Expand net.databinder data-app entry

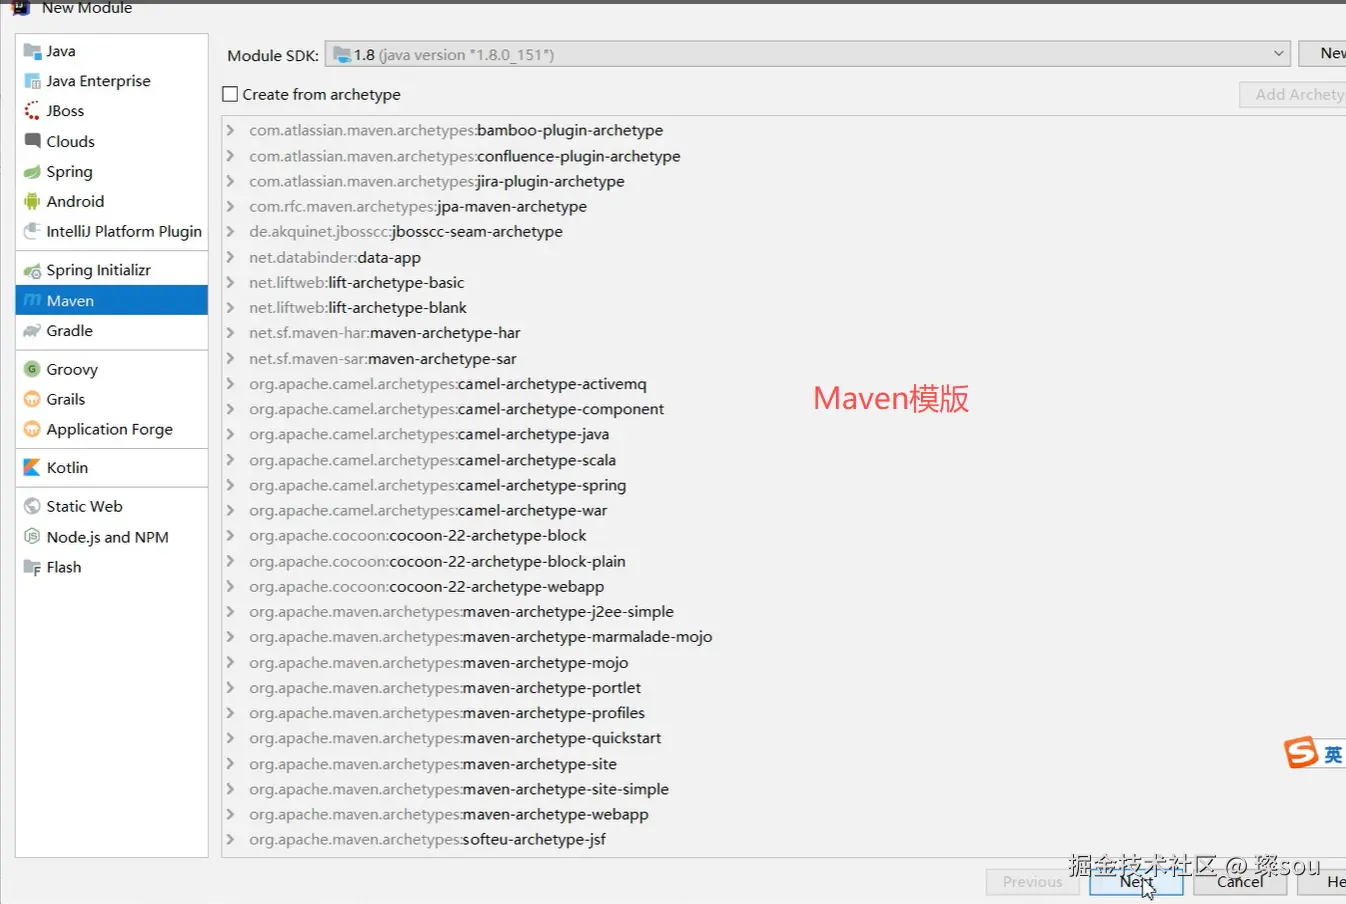pos(231,257)
